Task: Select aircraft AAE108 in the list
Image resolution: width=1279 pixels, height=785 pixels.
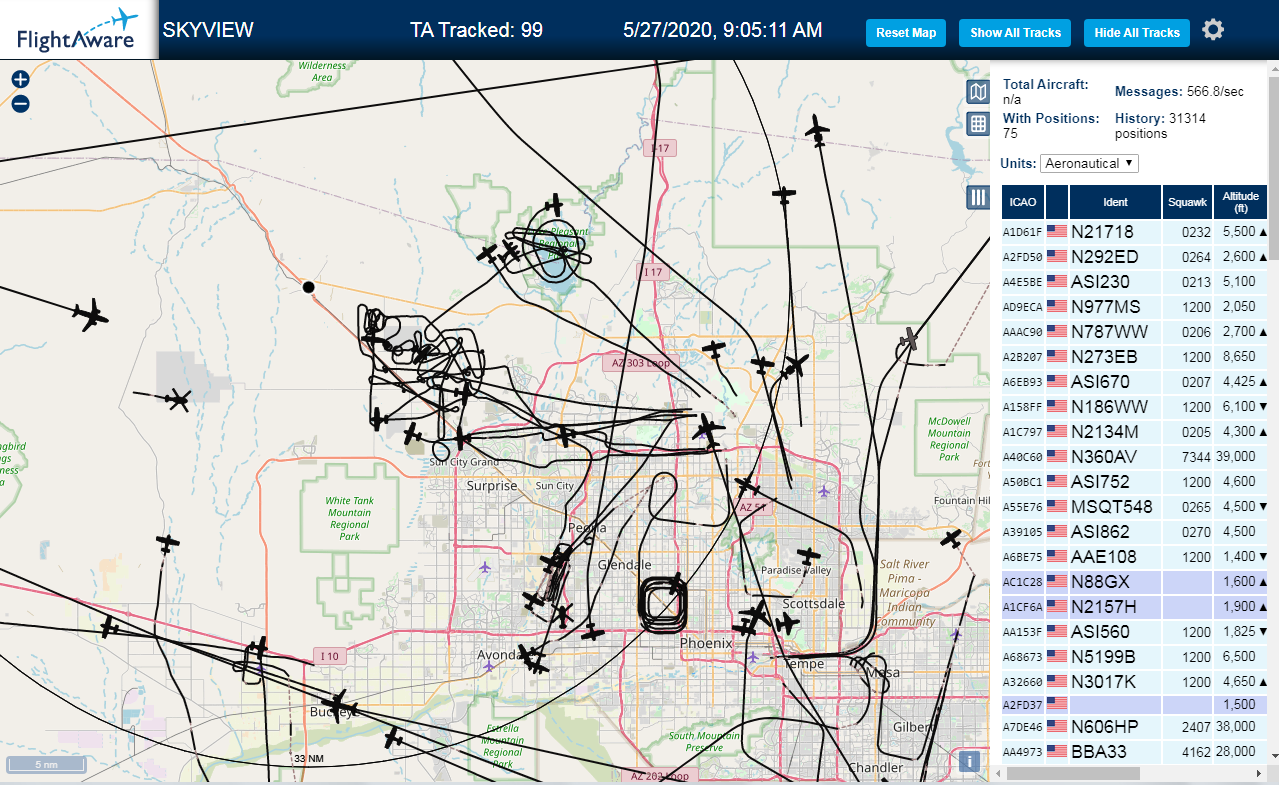Action: coord(1135,557)
